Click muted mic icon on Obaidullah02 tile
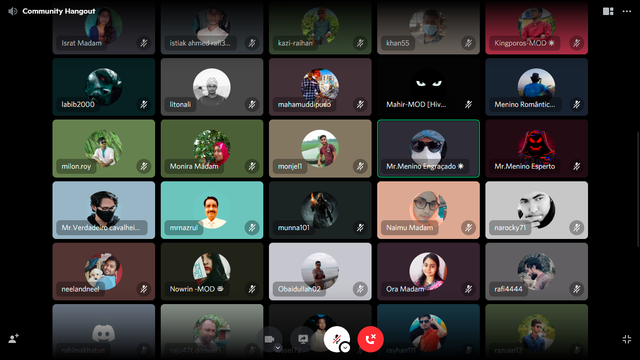Screen dimensions: 640x360 pyautogui.click(x=360, y=289)
